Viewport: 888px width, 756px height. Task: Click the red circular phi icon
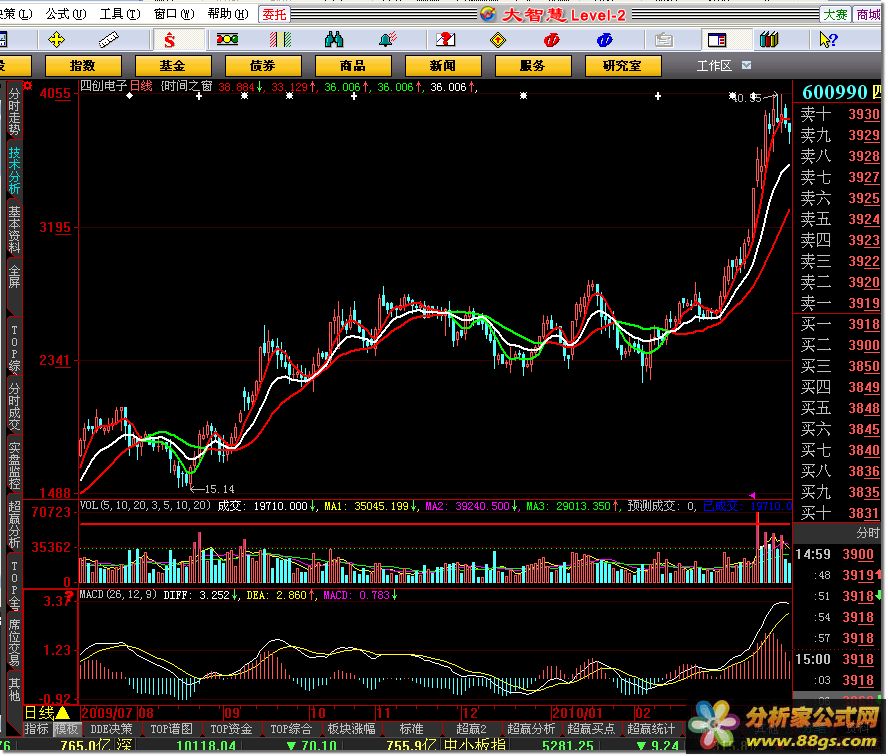coord(551,40)
